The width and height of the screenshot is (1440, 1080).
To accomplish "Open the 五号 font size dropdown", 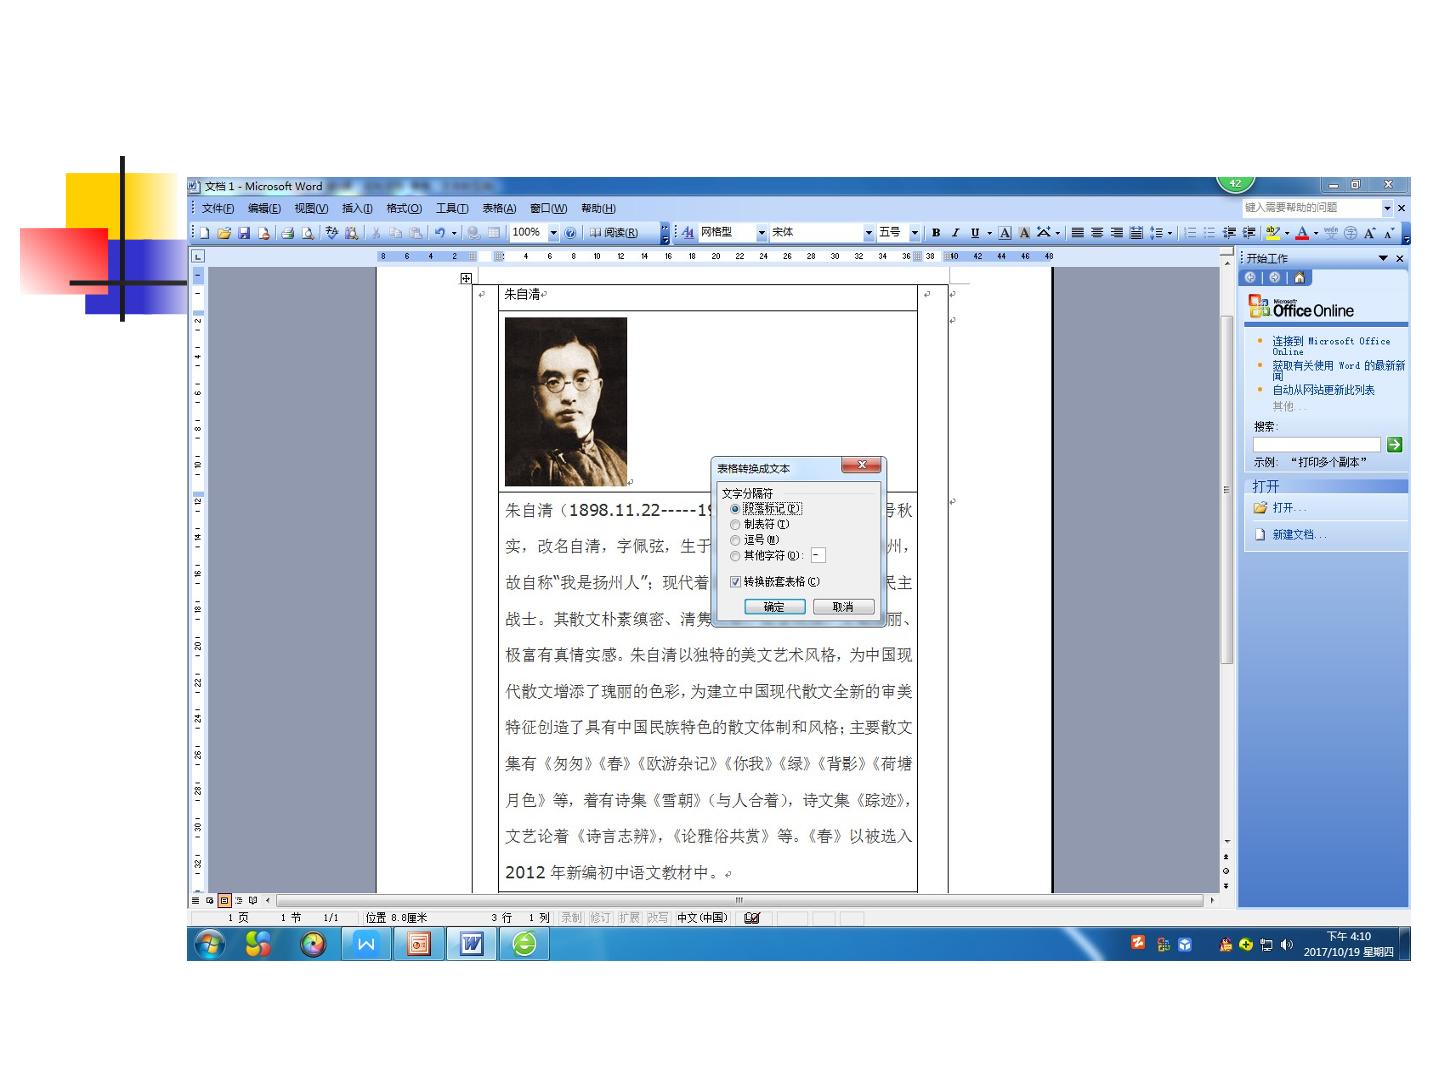I will 914,233.
